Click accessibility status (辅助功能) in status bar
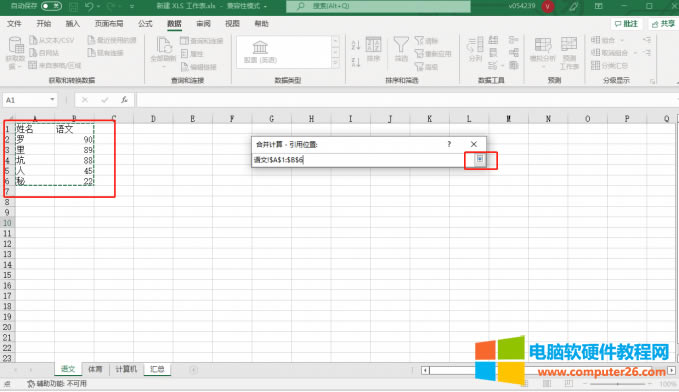679x392 pixels. tap(57, 384)
